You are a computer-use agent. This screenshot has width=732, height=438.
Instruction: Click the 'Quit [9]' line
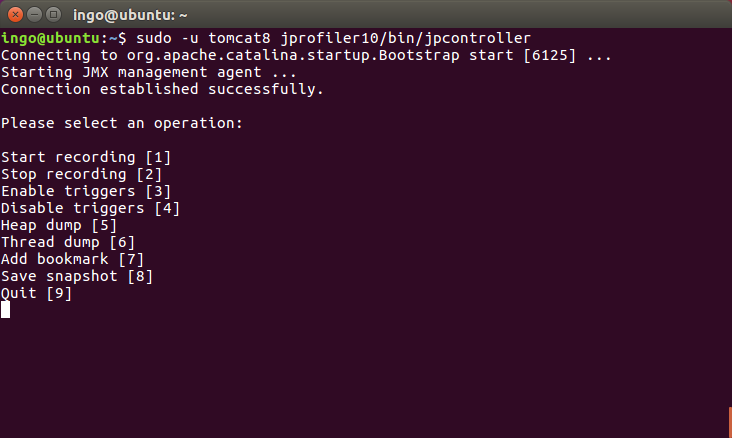click(x=36, y=293)
